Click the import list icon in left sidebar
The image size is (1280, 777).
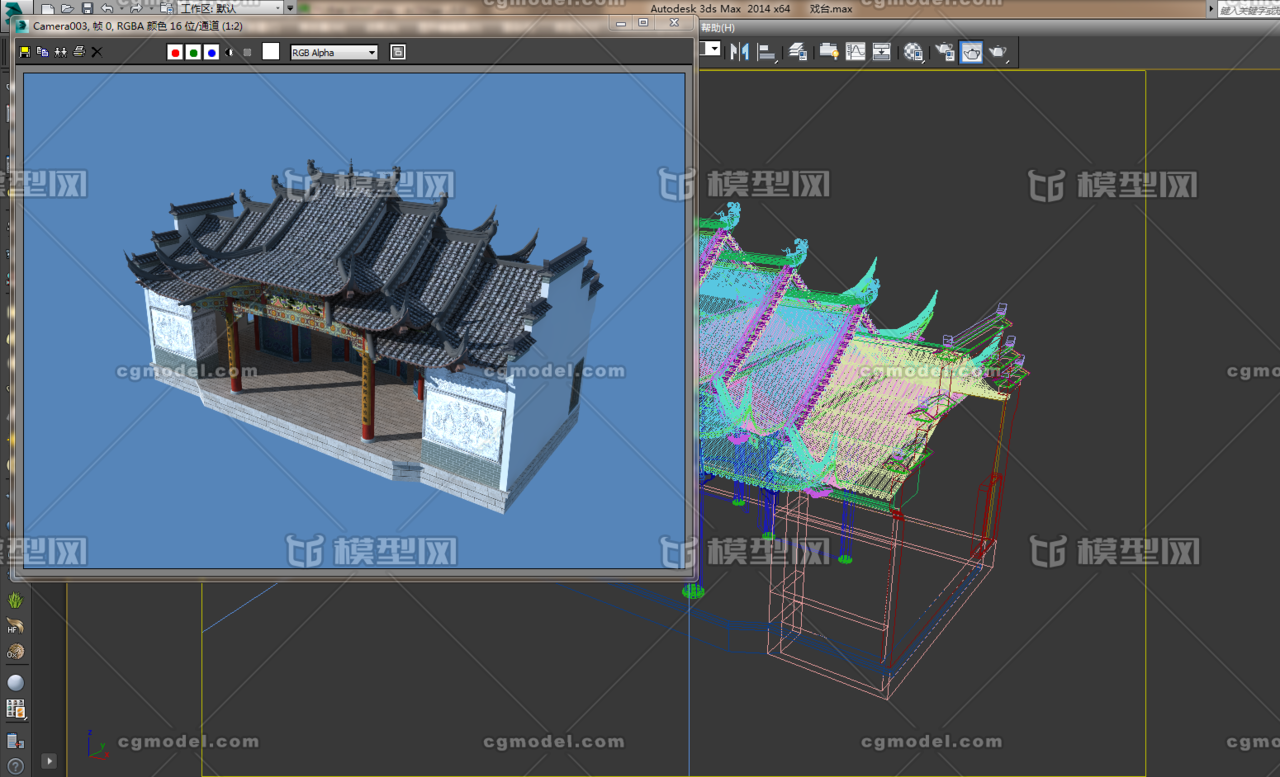(15, 741)
